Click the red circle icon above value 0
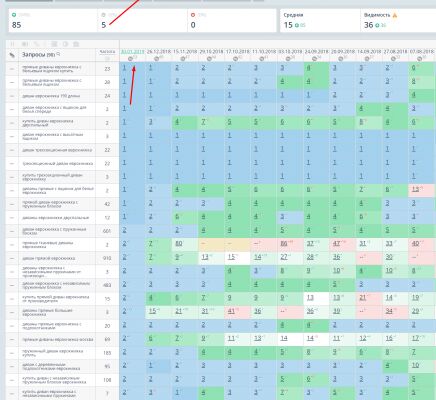This screenshot has height=400, width=436. 193,15
